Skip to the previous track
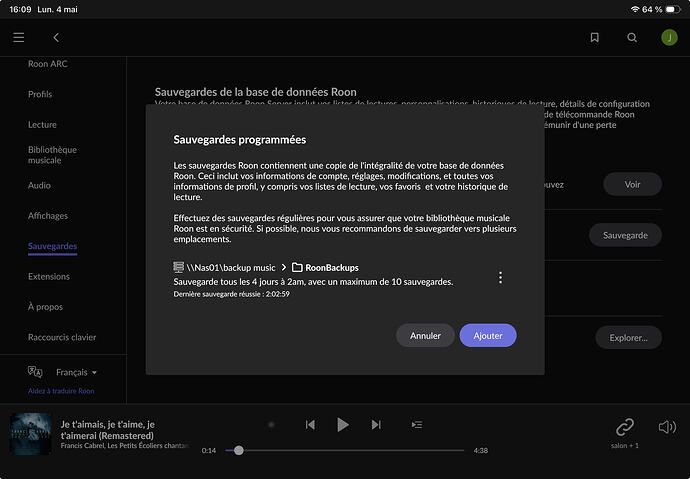Image resolution: width=690 pixels, height=479 pixels. 310,424
